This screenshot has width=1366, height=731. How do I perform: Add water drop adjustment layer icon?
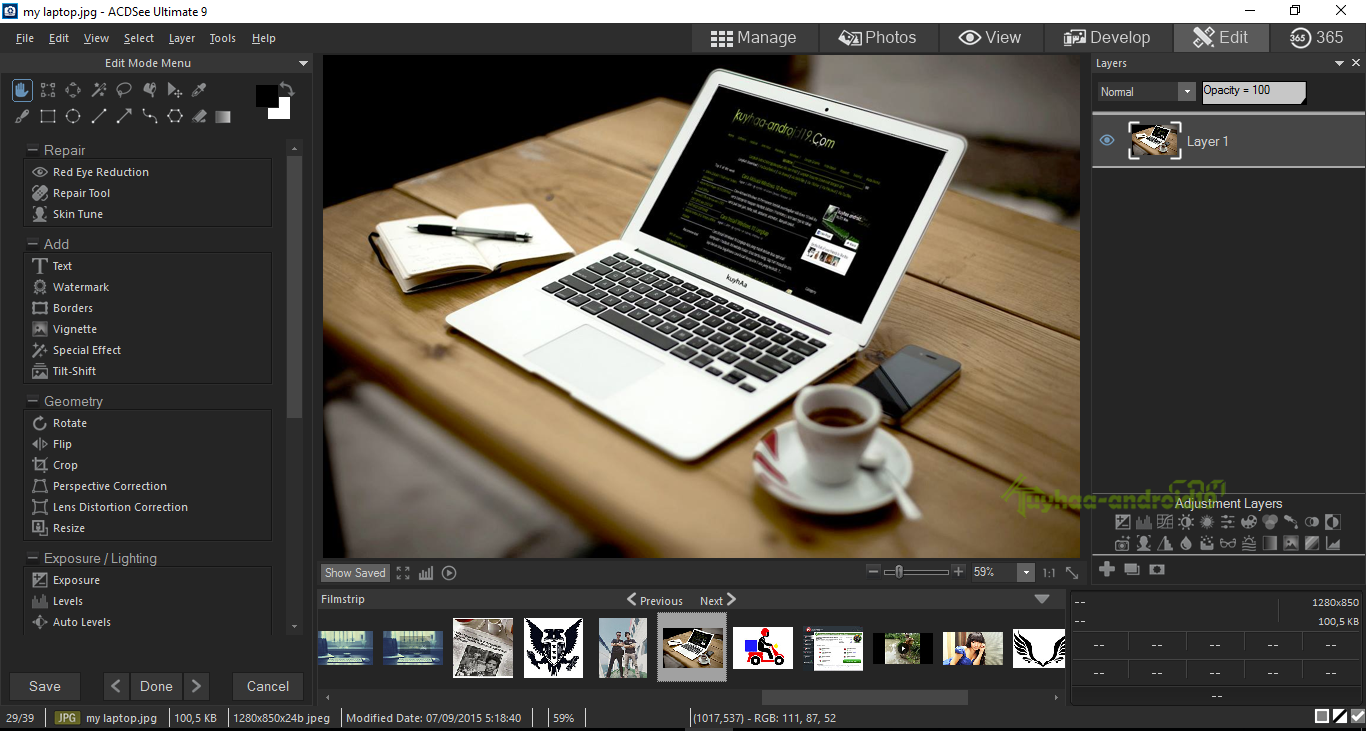coord(1186,544)
